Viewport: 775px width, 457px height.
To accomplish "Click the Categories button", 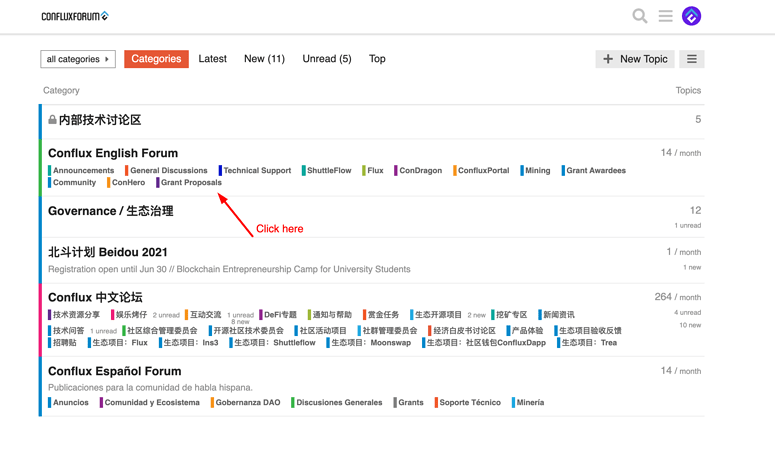I will point(156,59).
